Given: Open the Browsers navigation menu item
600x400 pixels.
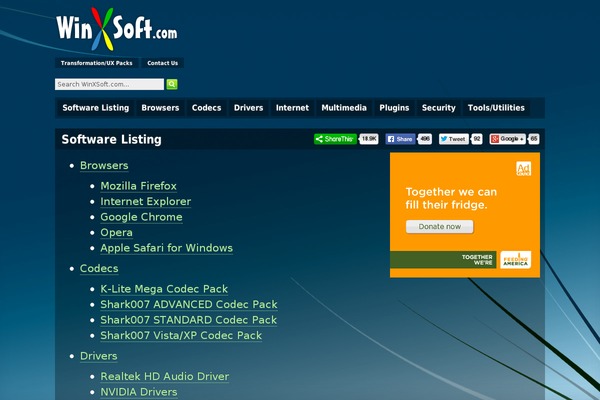Looking at the screenshot, I should click(160, 108).
